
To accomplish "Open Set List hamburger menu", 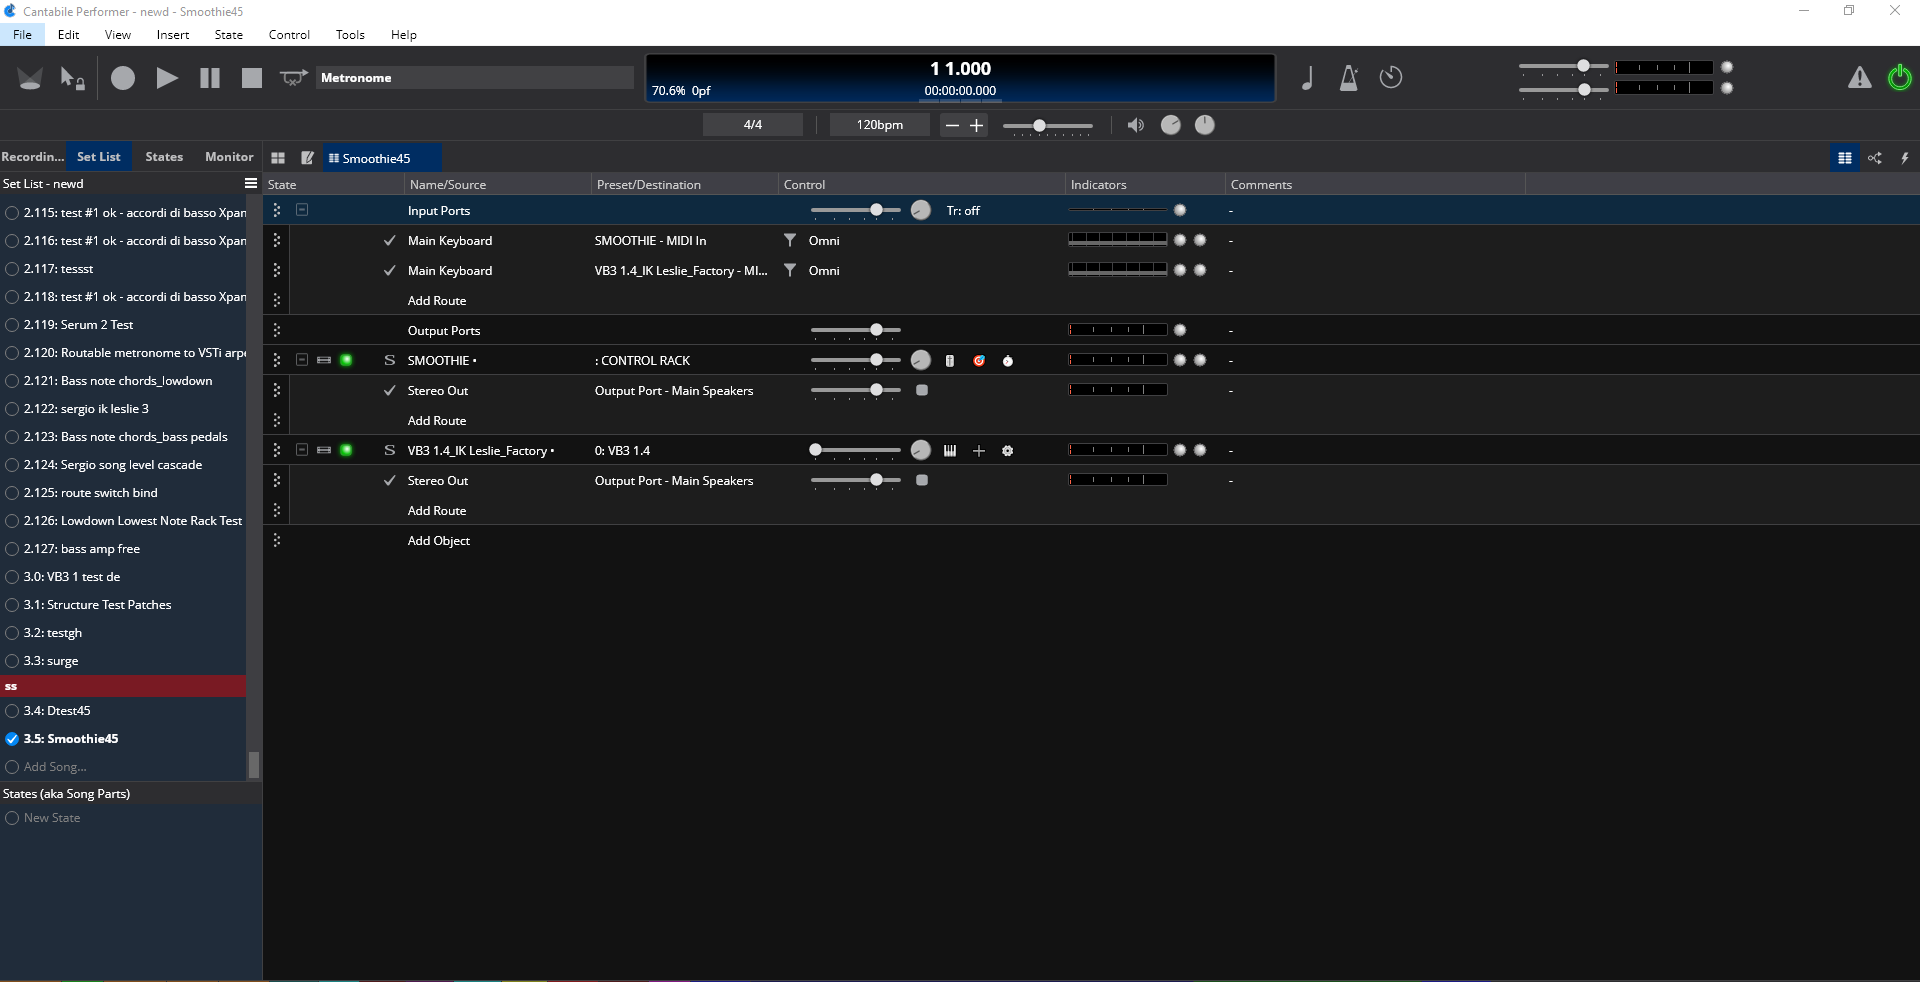I will pyautogui.click(x=251, y=184).
